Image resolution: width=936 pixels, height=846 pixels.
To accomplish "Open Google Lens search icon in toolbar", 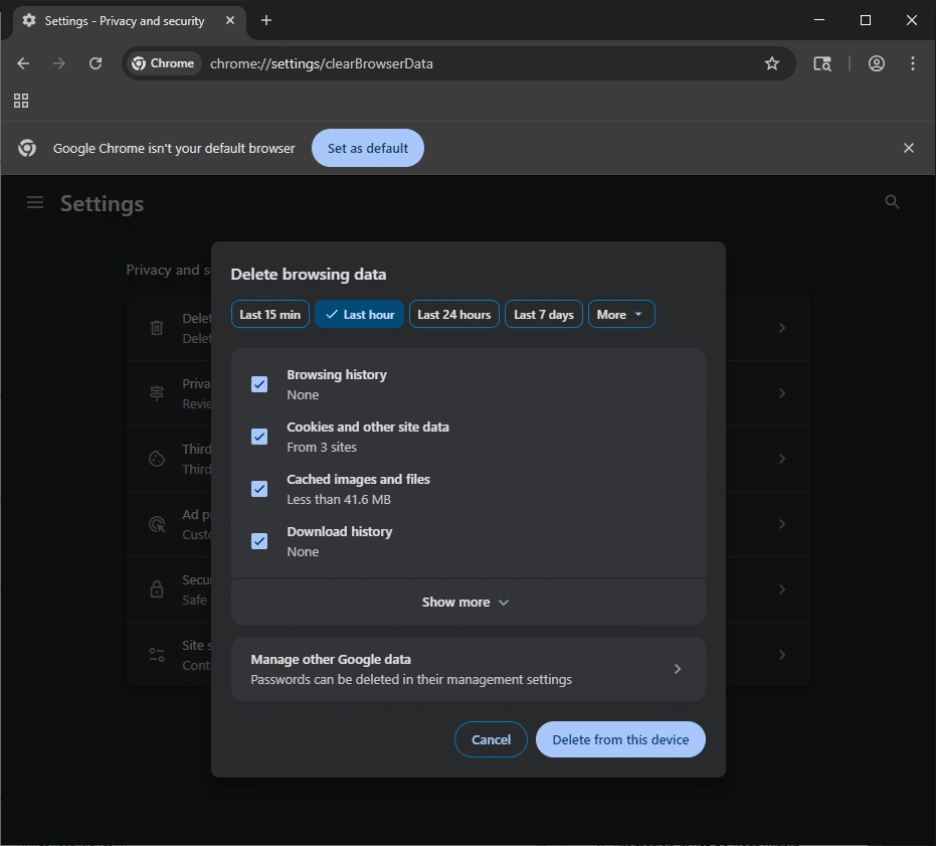I will pyautogui.click(x=822, y=63).
